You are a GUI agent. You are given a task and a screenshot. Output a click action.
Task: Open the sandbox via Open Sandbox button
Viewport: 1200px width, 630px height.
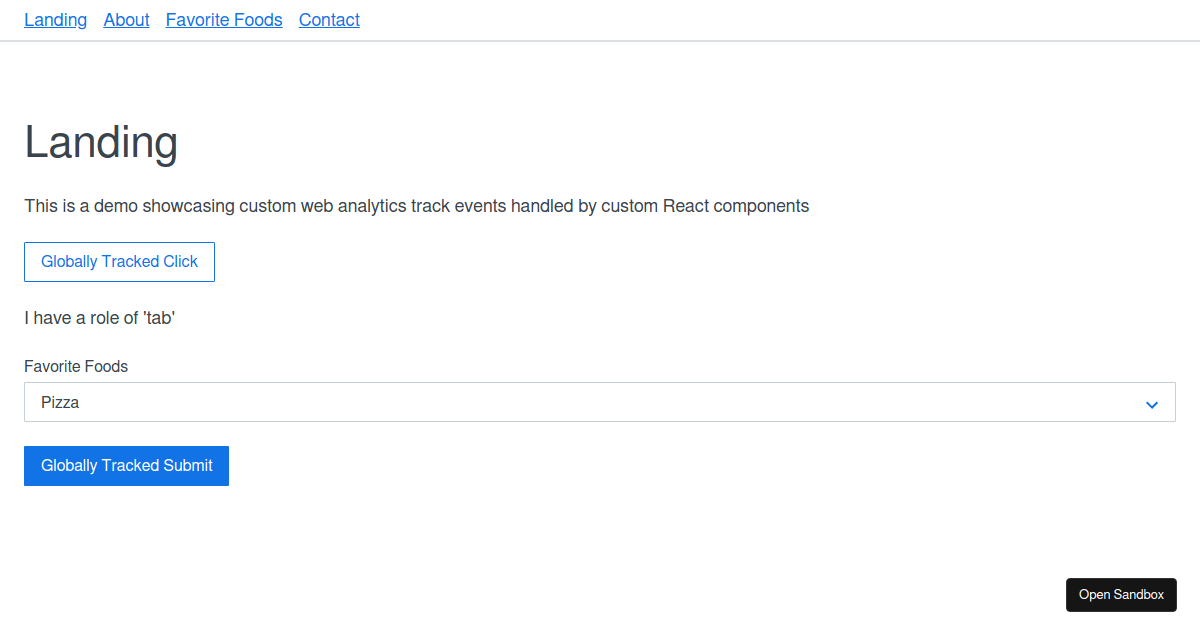click(1121, 594)
